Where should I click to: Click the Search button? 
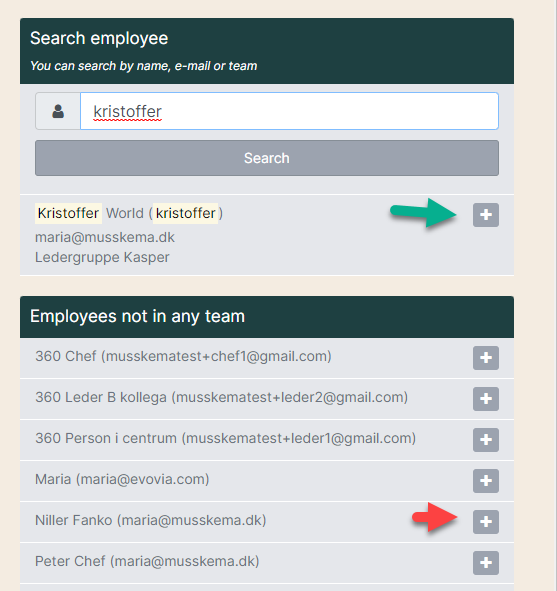click(267, 158)
